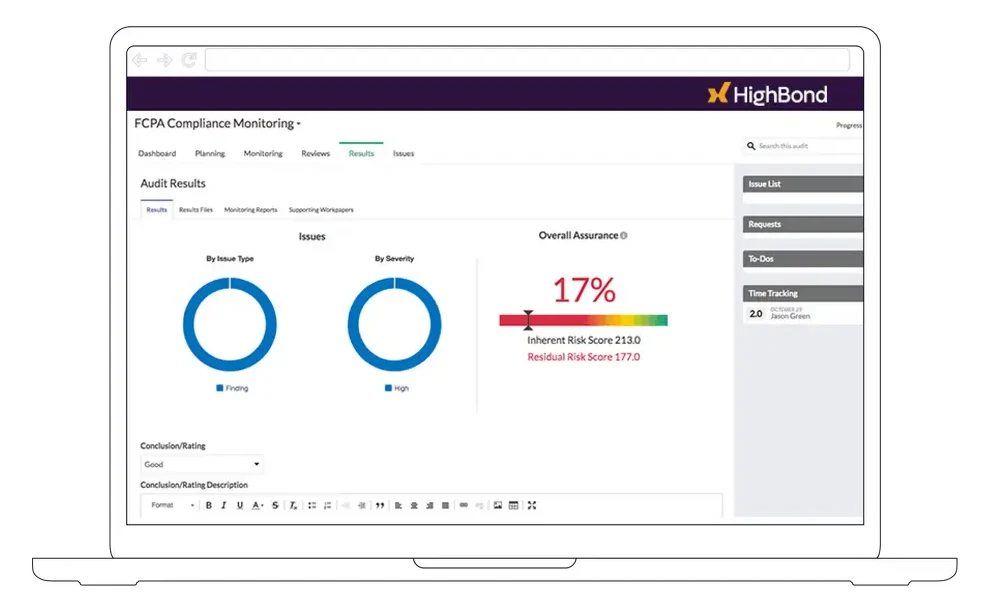Apply italic formatting in the editor
Image resolution: width=1000 pixels, height=612 pixels.
[224, 505]
